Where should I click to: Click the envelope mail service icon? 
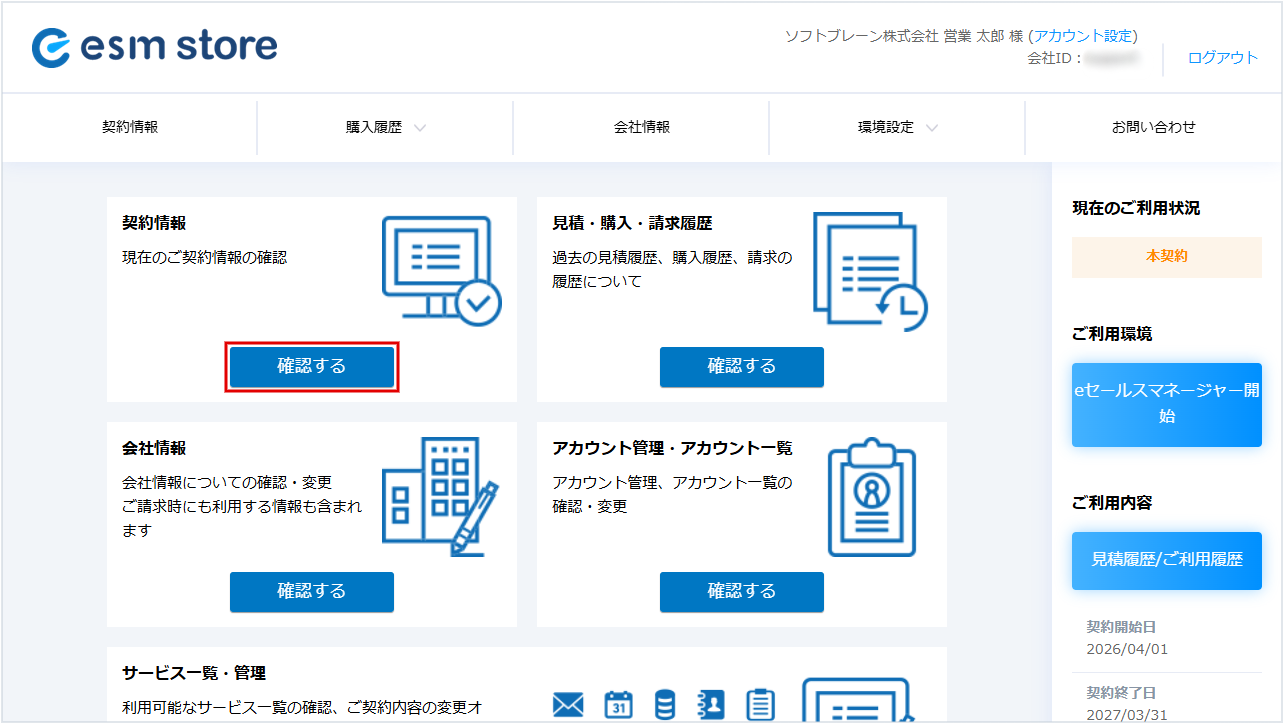568,705
